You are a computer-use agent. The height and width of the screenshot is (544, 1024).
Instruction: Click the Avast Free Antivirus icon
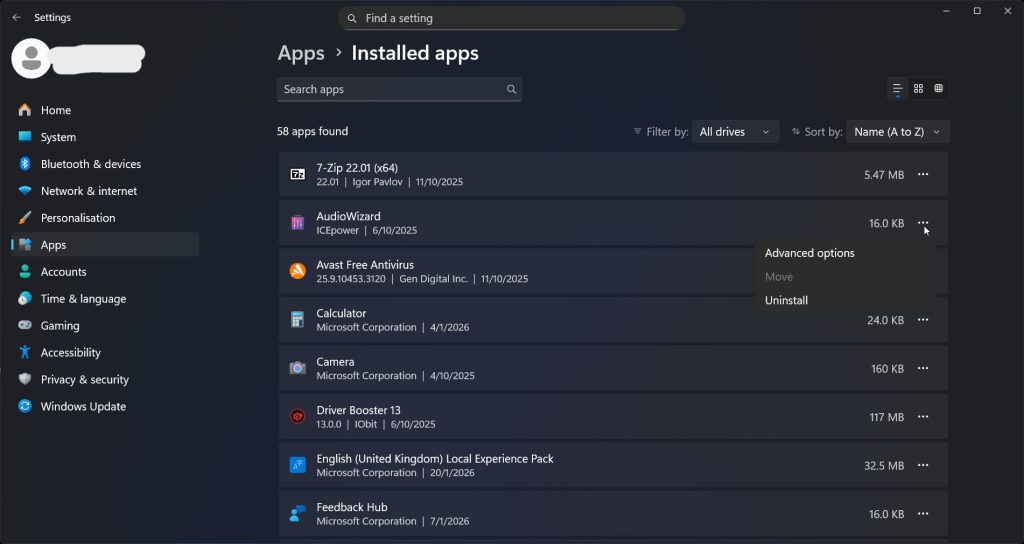[297, 271]
